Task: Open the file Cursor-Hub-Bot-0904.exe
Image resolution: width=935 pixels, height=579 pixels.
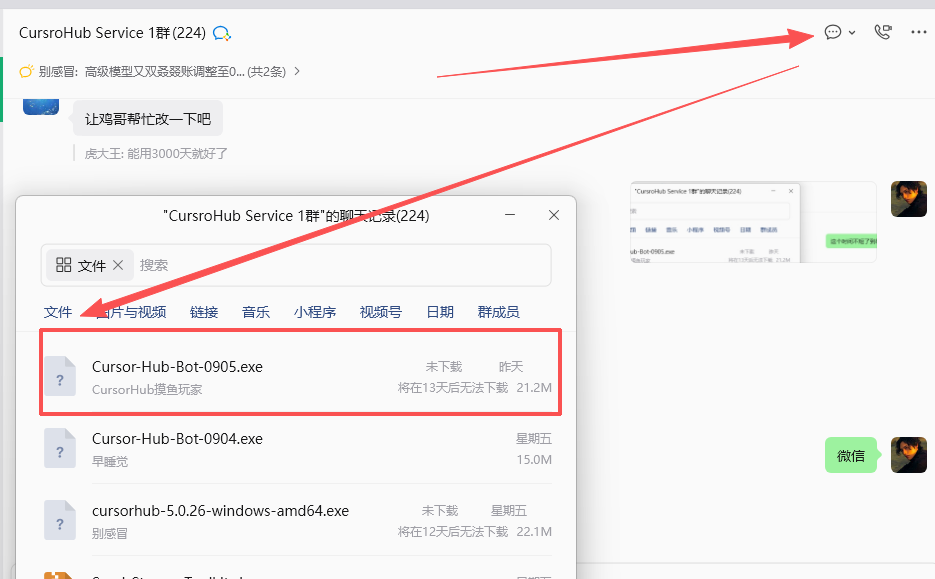Action: point(177,439)
